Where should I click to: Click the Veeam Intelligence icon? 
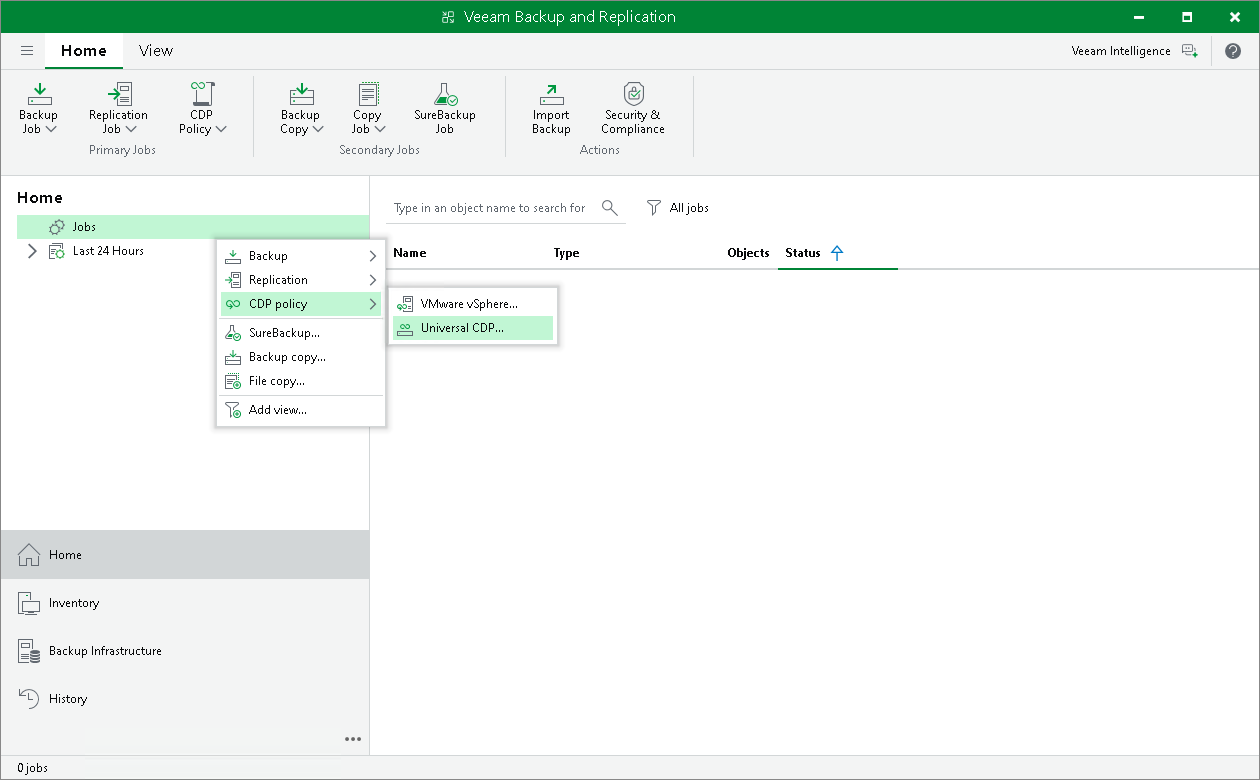(x=1189, y=51)
